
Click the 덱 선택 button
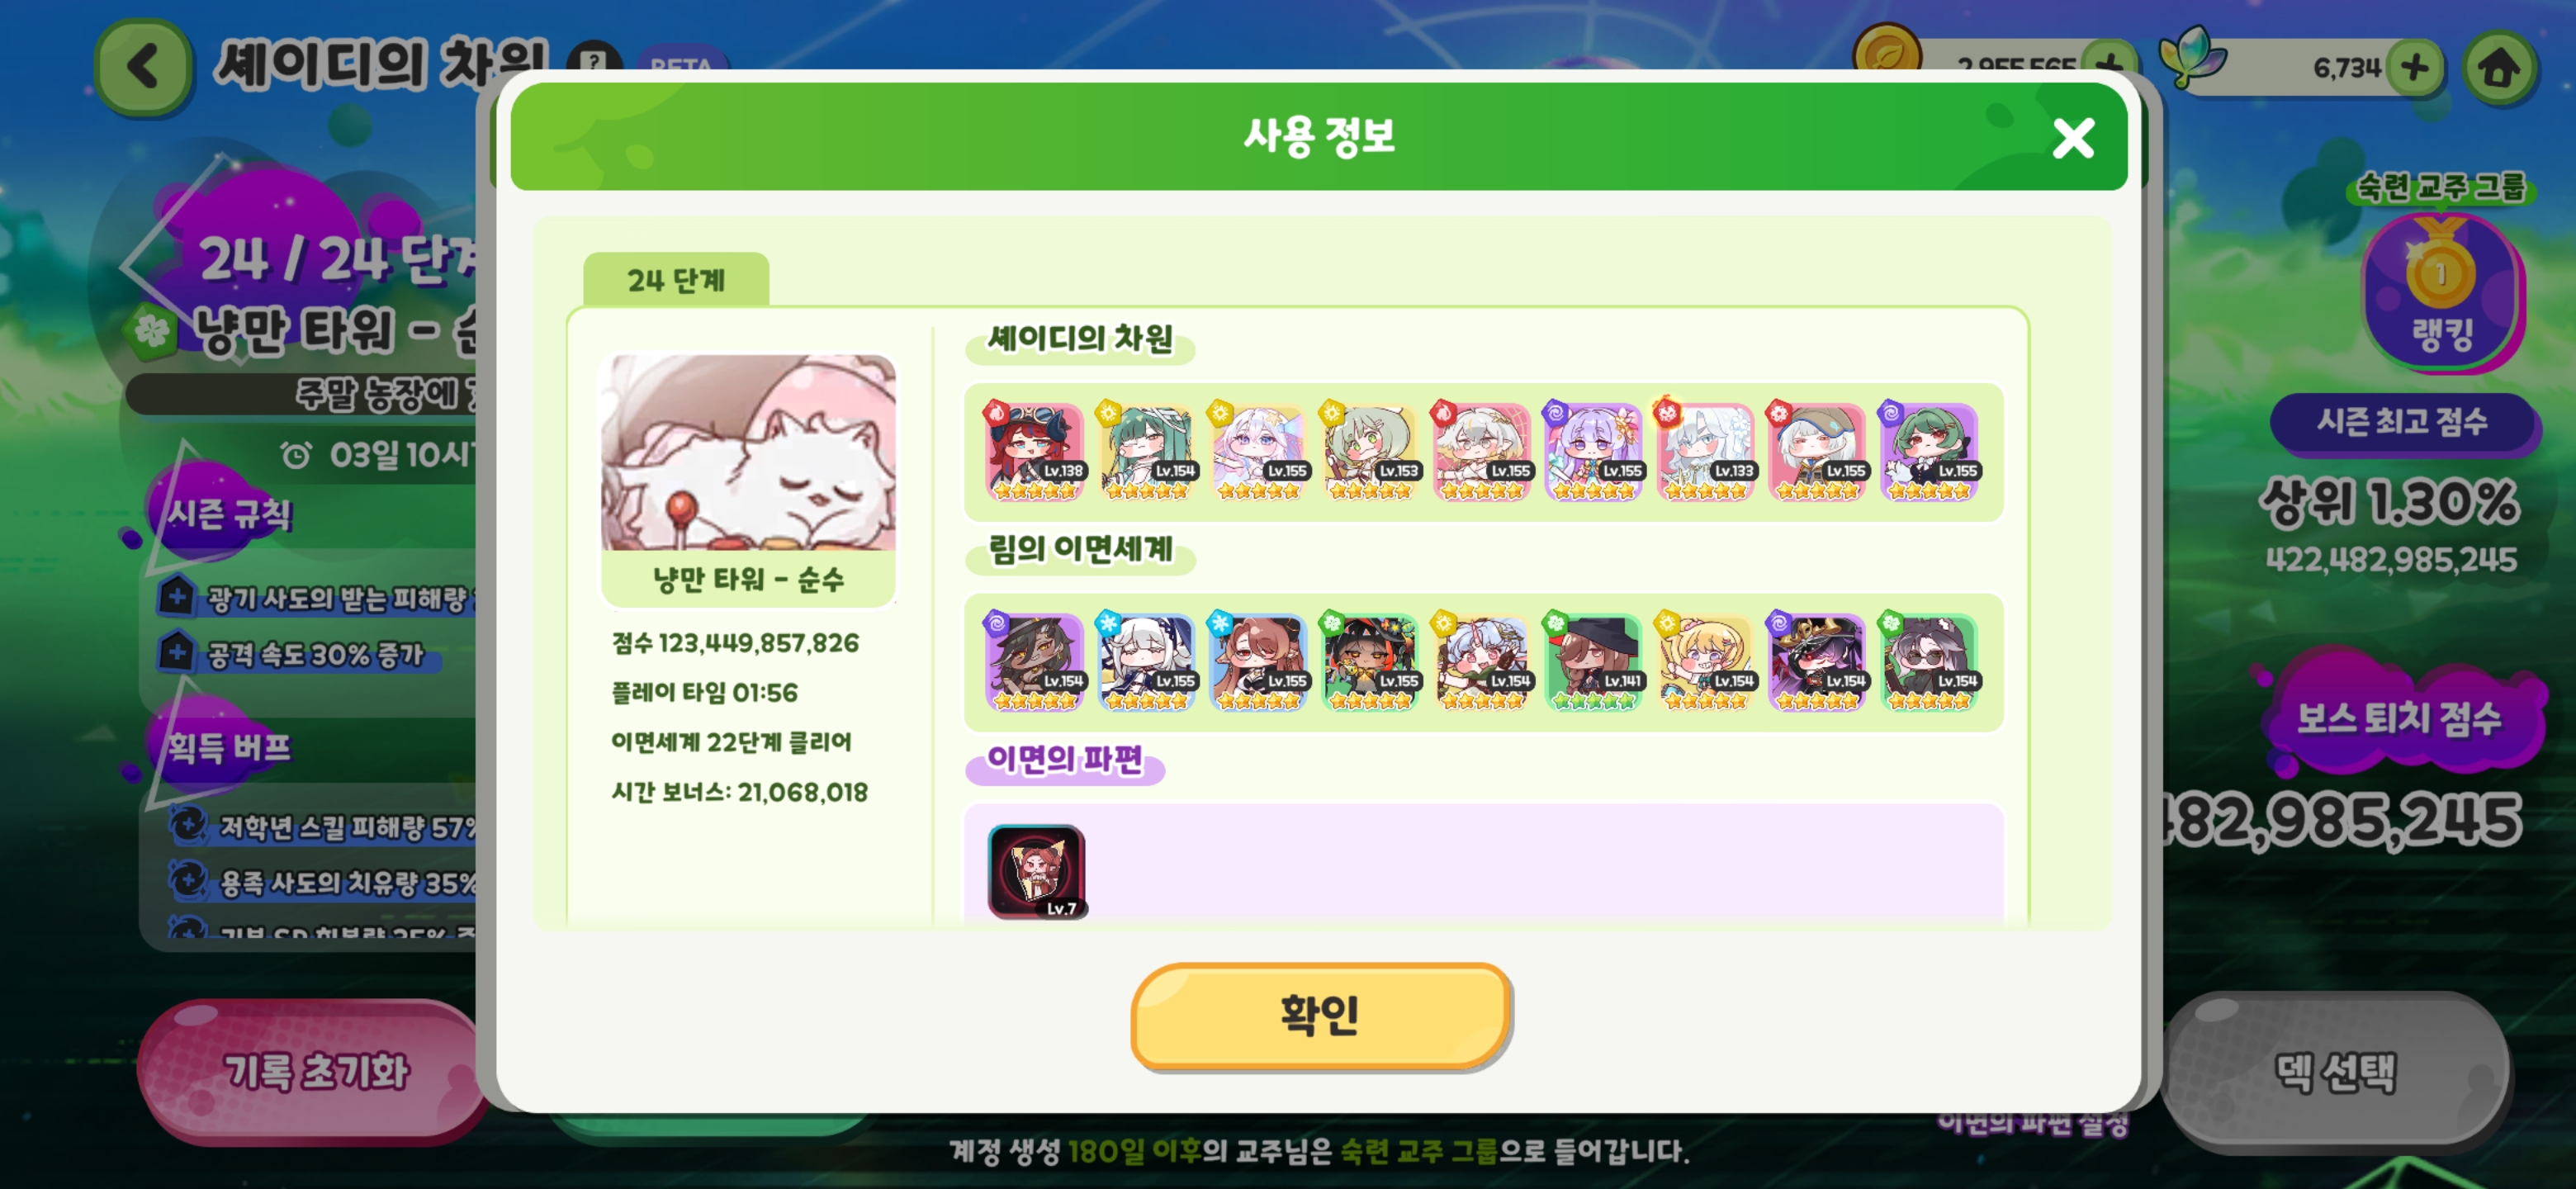2335,1071
